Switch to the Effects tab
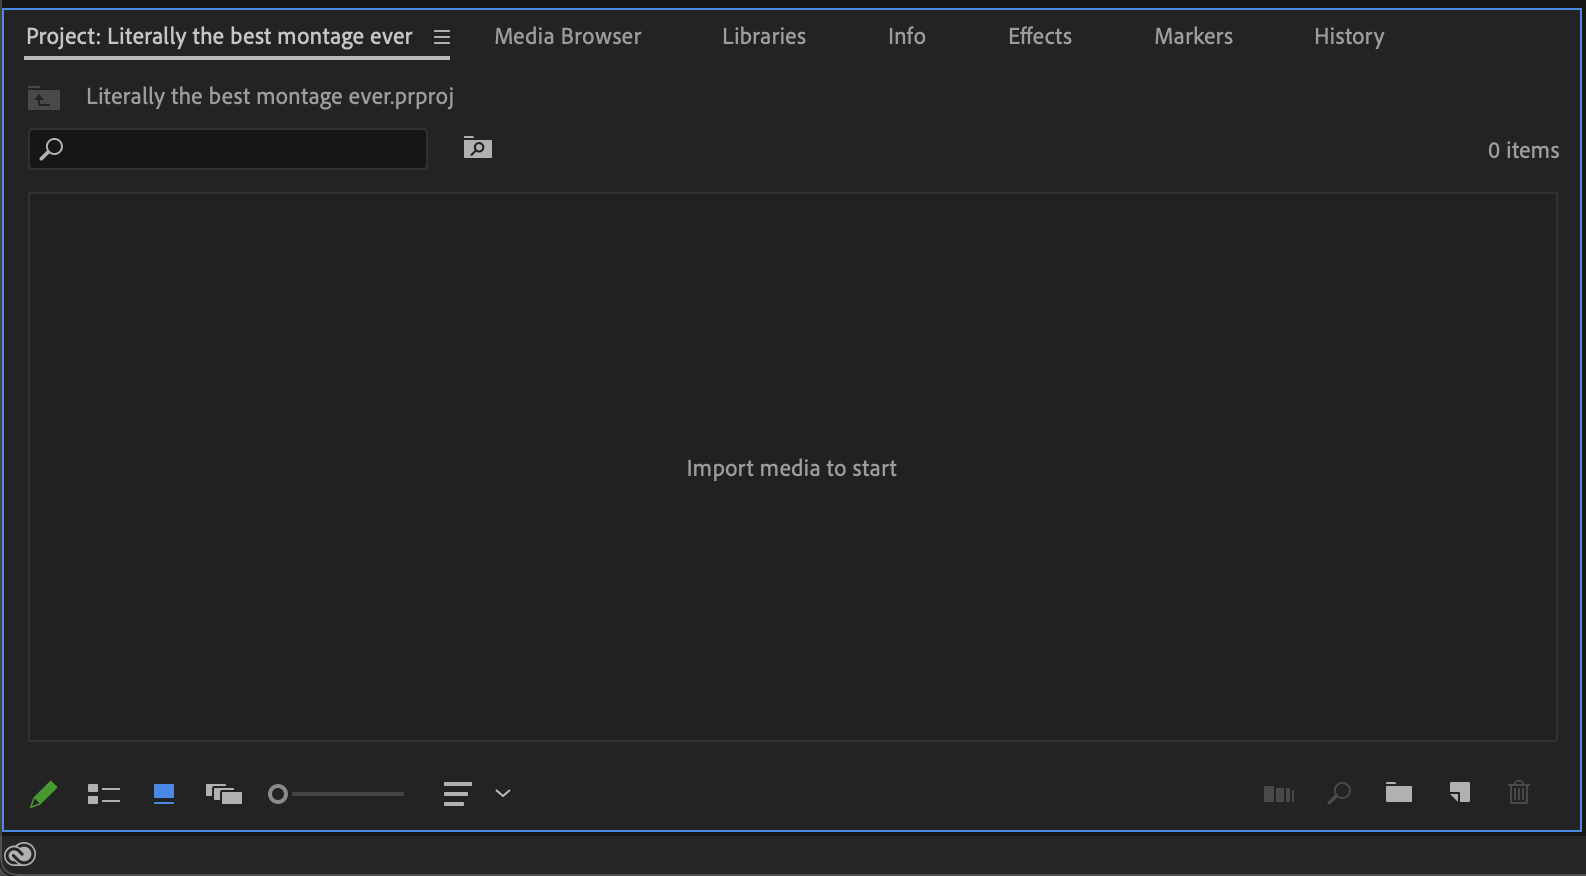This screenshot has width=1586, height=876. 1040,36
